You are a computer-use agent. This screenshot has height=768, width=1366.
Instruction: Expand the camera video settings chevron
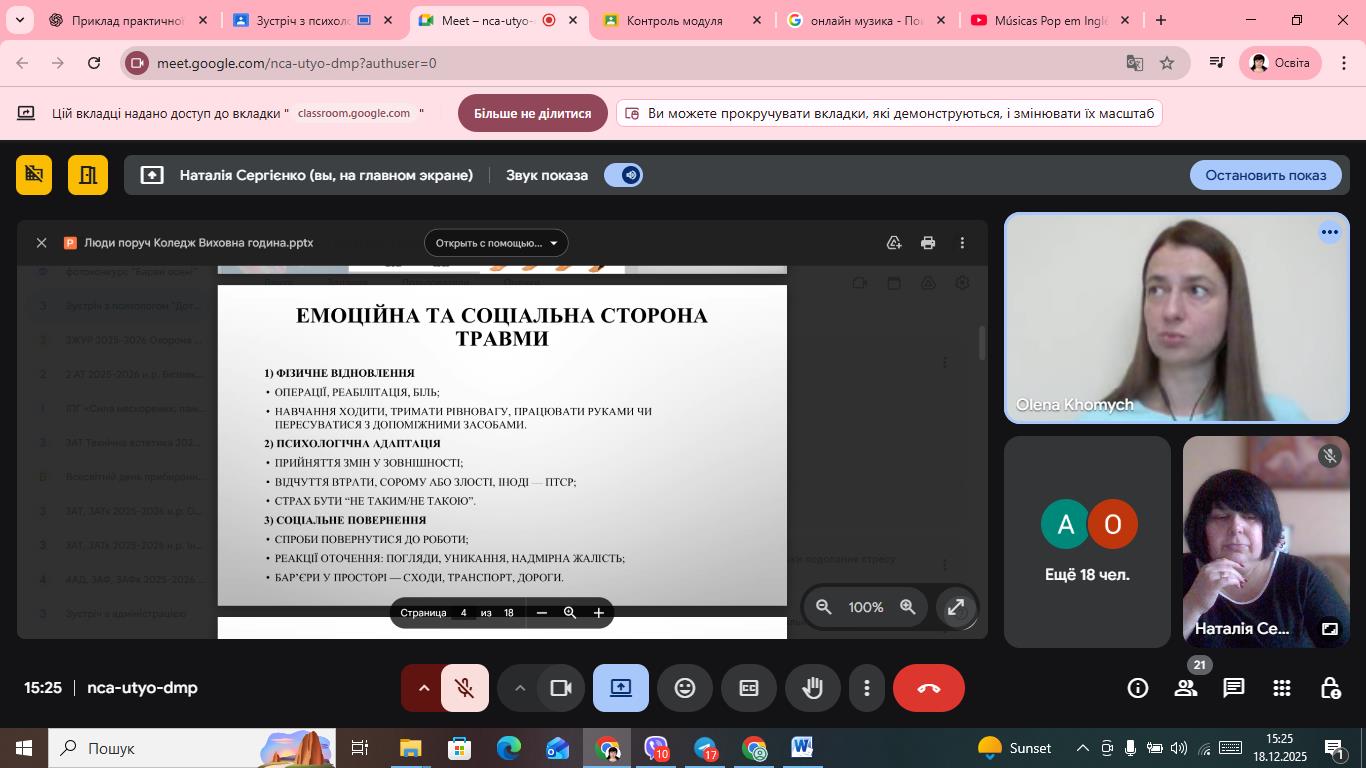(519, 688)
